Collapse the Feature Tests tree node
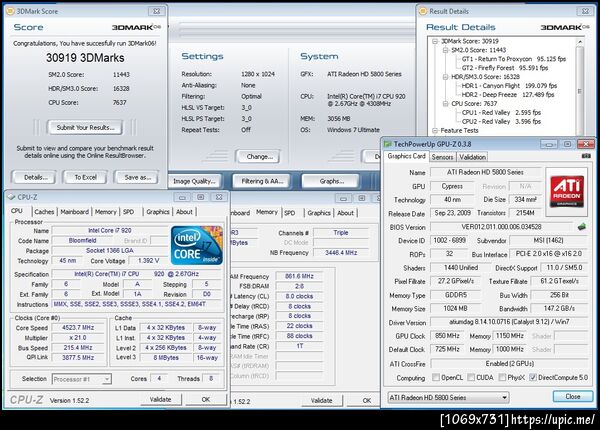The image size is (600, 430). (x=435, y=130)
